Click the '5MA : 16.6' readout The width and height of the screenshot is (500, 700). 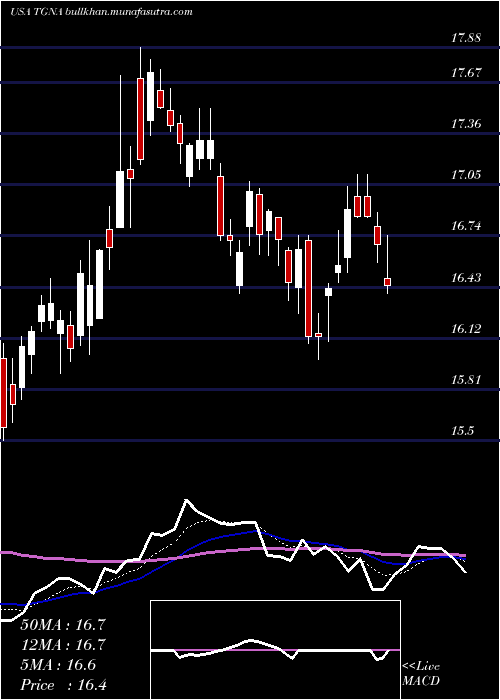(x=58, y=665)
